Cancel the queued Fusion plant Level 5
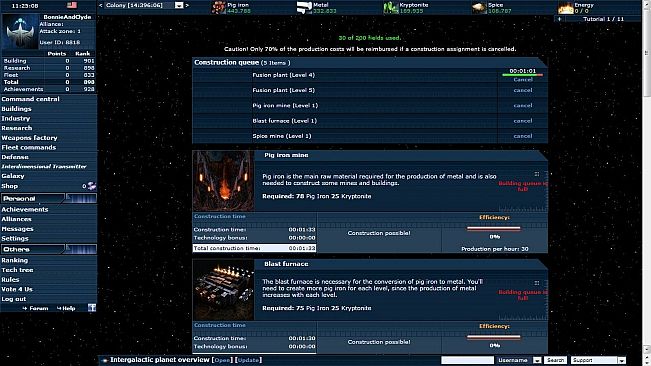The width and height of the screenshot is (651, 366). [523, 90]
